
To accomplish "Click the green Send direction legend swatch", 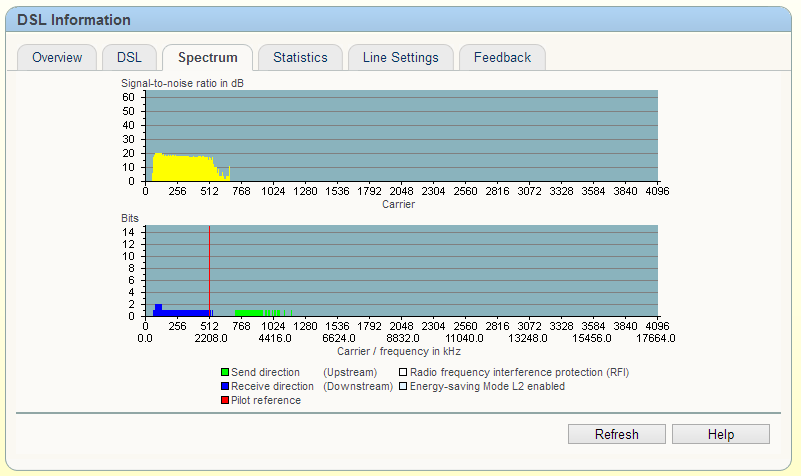I will pyautogui.click(x=225, y=373).
